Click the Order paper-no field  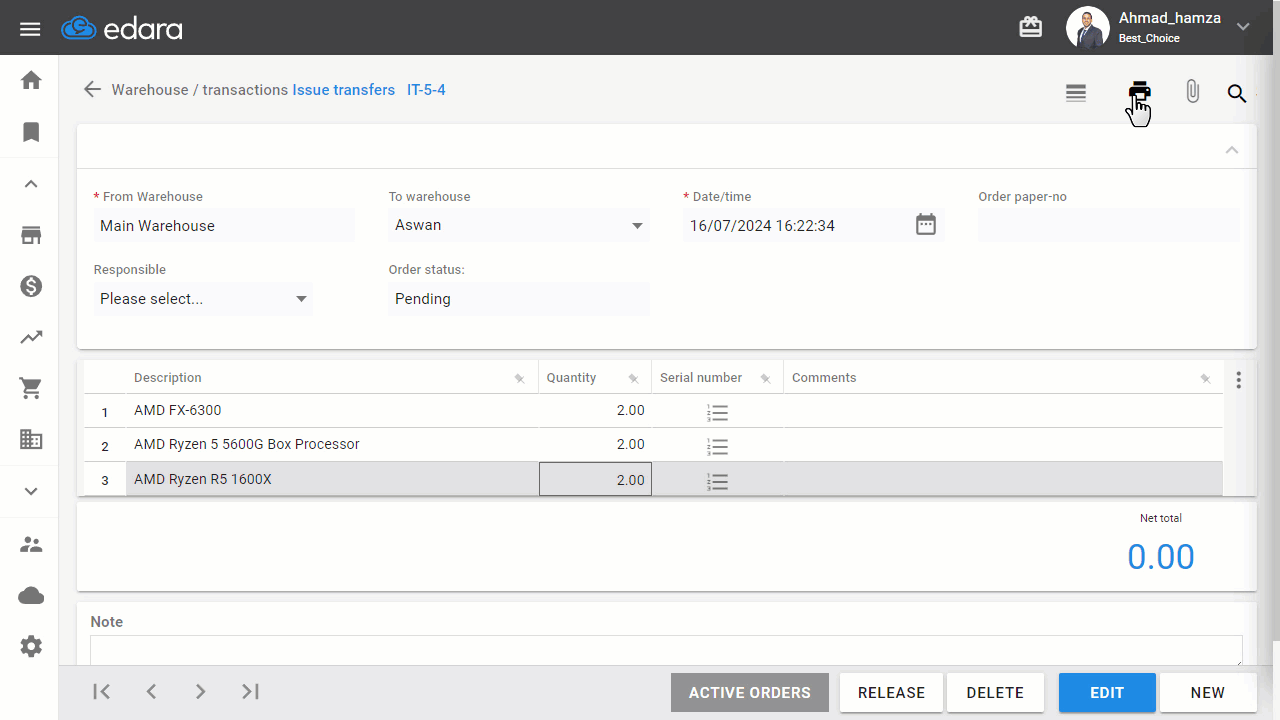pyautogui.click(x=1109, y=225)
